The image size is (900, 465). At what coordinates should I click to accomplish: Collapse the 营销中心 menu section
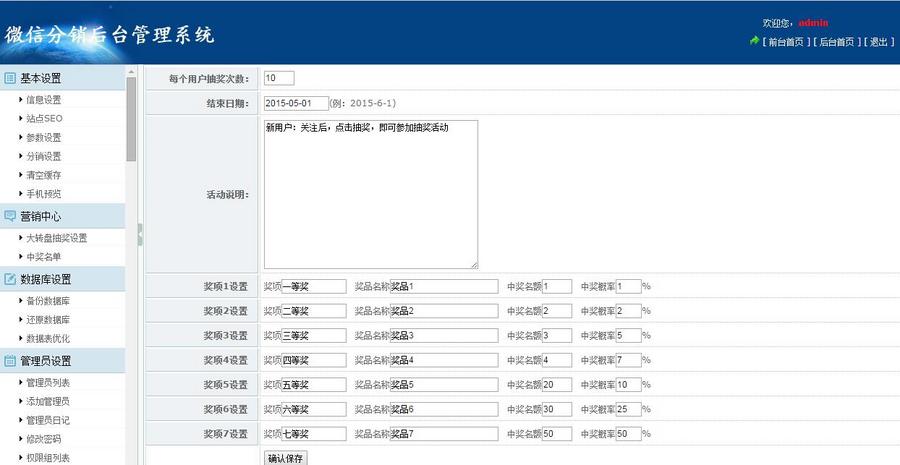[63, 216]
